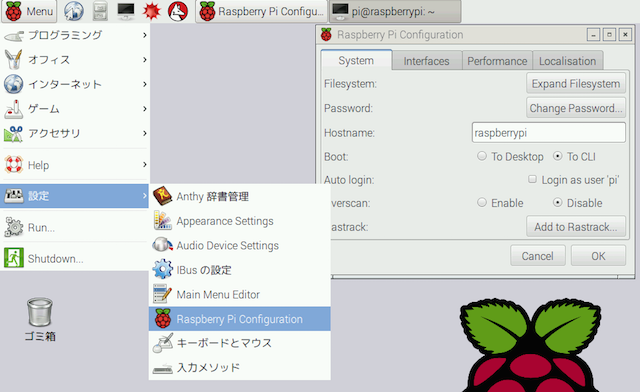Viewport: 640px width, 392px height.
Task: Choose キーボードとマウス menu entry
Action: tap(240, 343)
